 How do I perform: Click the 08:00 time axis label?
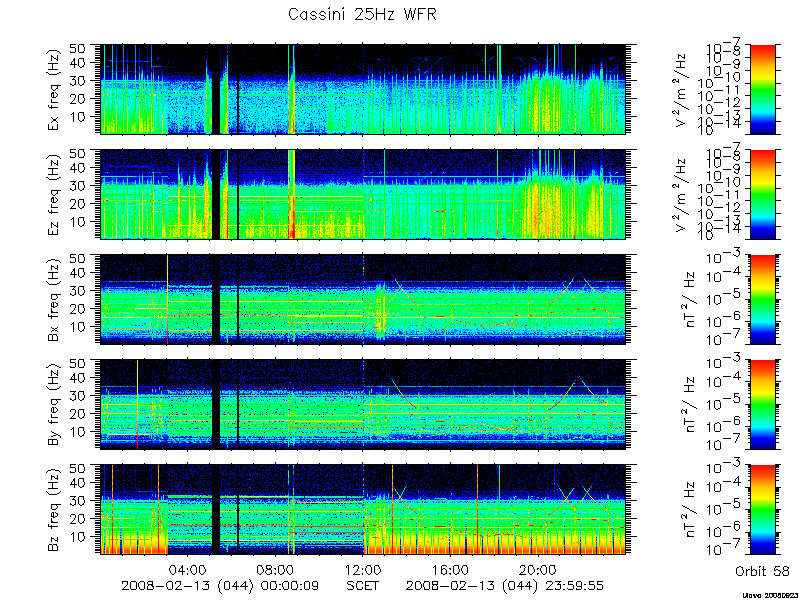[x=276, y=569]
